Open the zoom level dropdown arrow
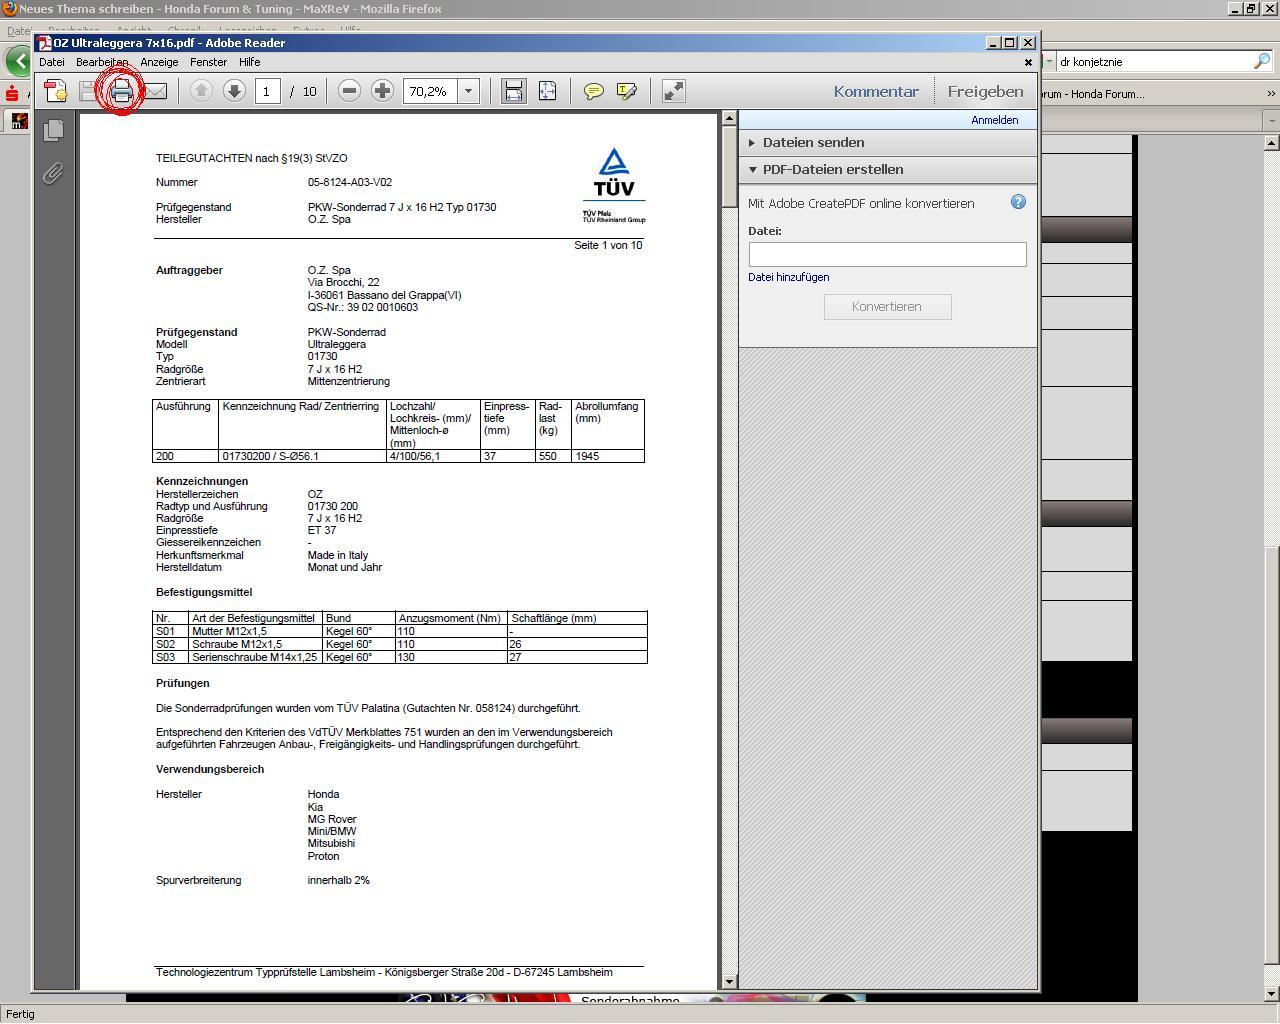The height and width of the screenshot is (1024, 1280). click(x=468, y=91)
